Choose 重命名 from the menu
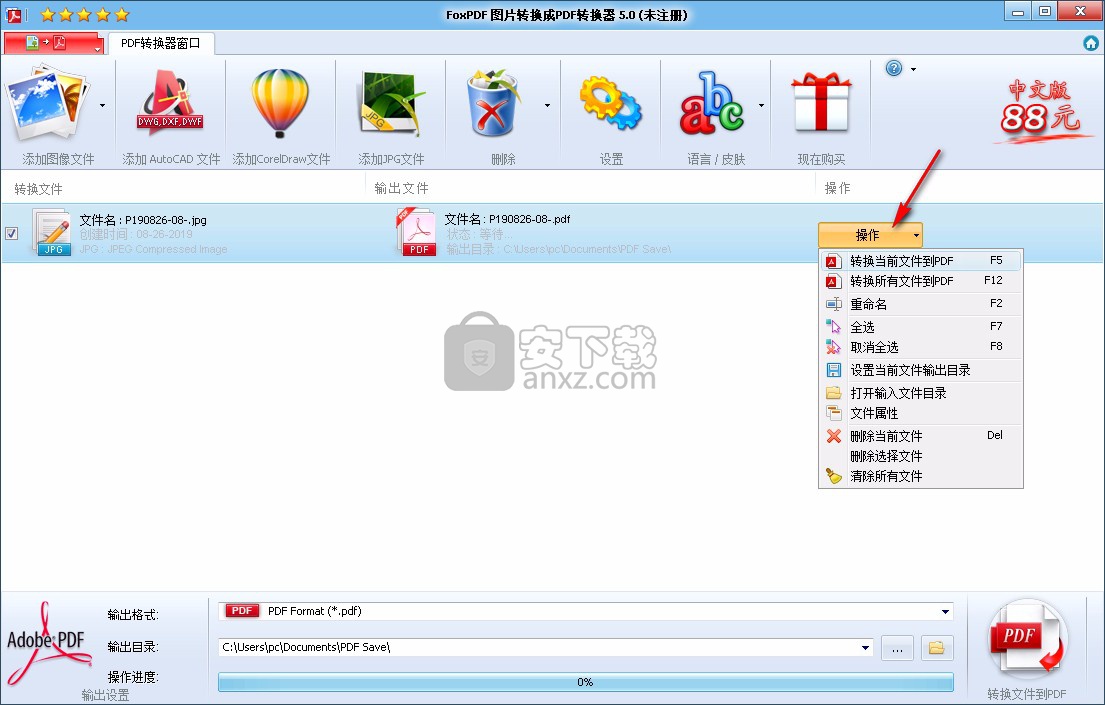Viewport: 1105px width, 705px height. coord(921,304)
